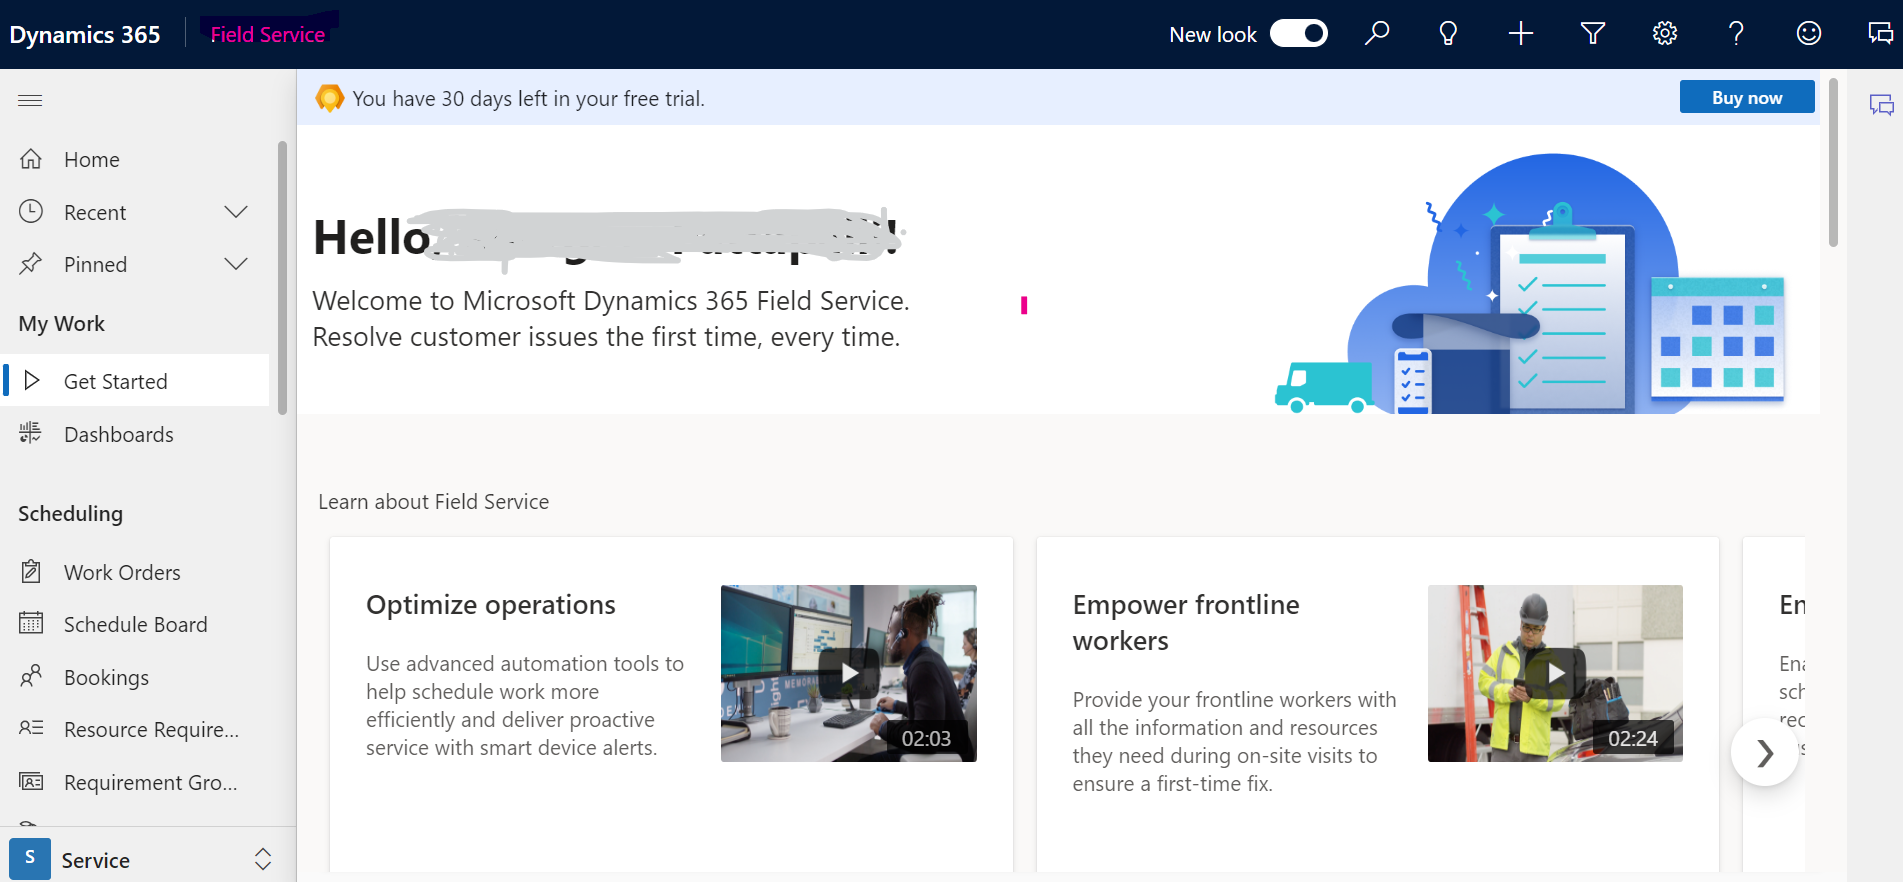Expand the Recent chevron
The image size is (1903, 882).
tap(236, 212)
